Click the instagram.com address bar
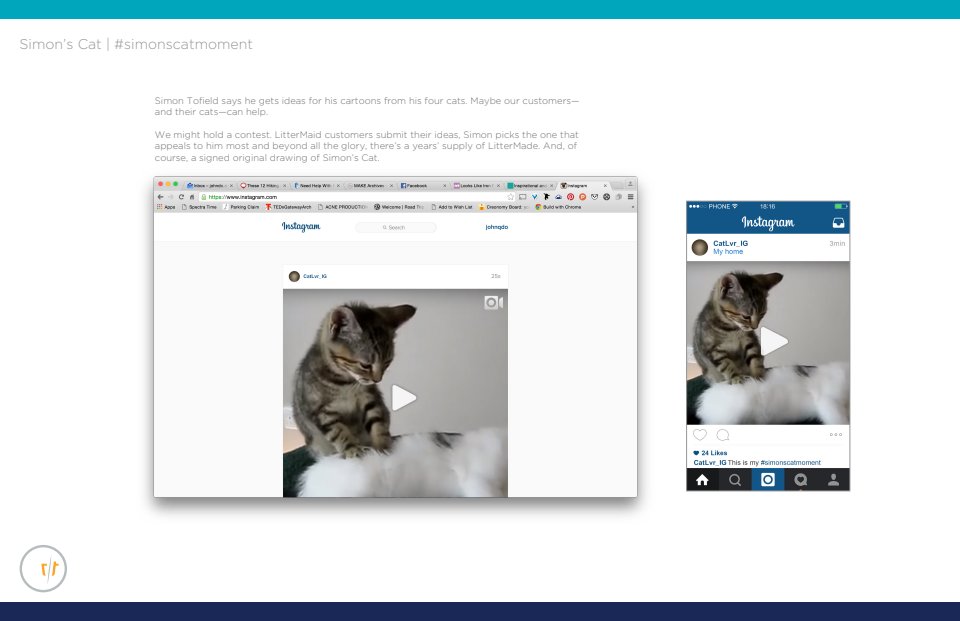Screen dimensions: 960x621 click(x=358, y=197)
